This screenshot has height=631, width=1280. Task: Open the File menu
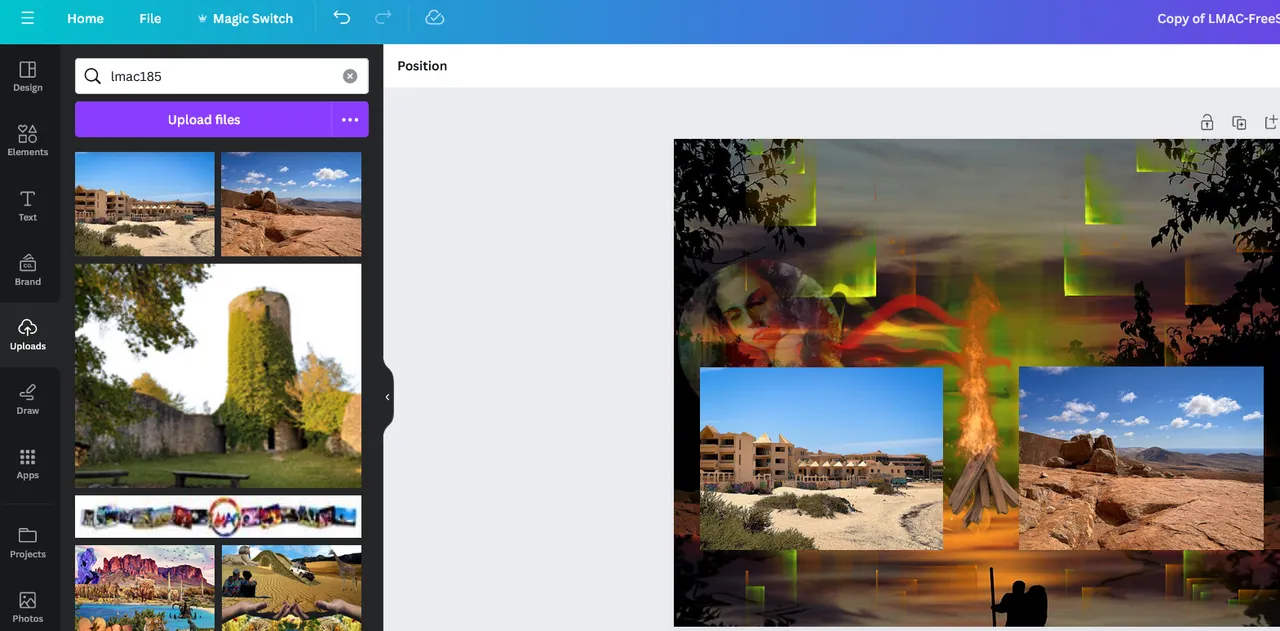[150, 18]
